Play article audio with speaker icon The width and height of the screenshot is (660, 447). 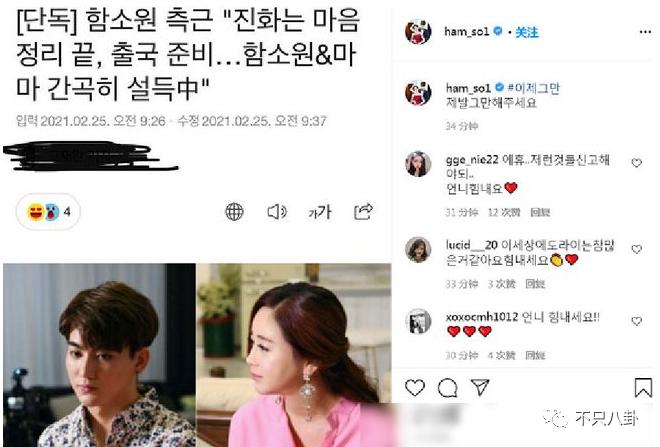(x=277, y=212)
